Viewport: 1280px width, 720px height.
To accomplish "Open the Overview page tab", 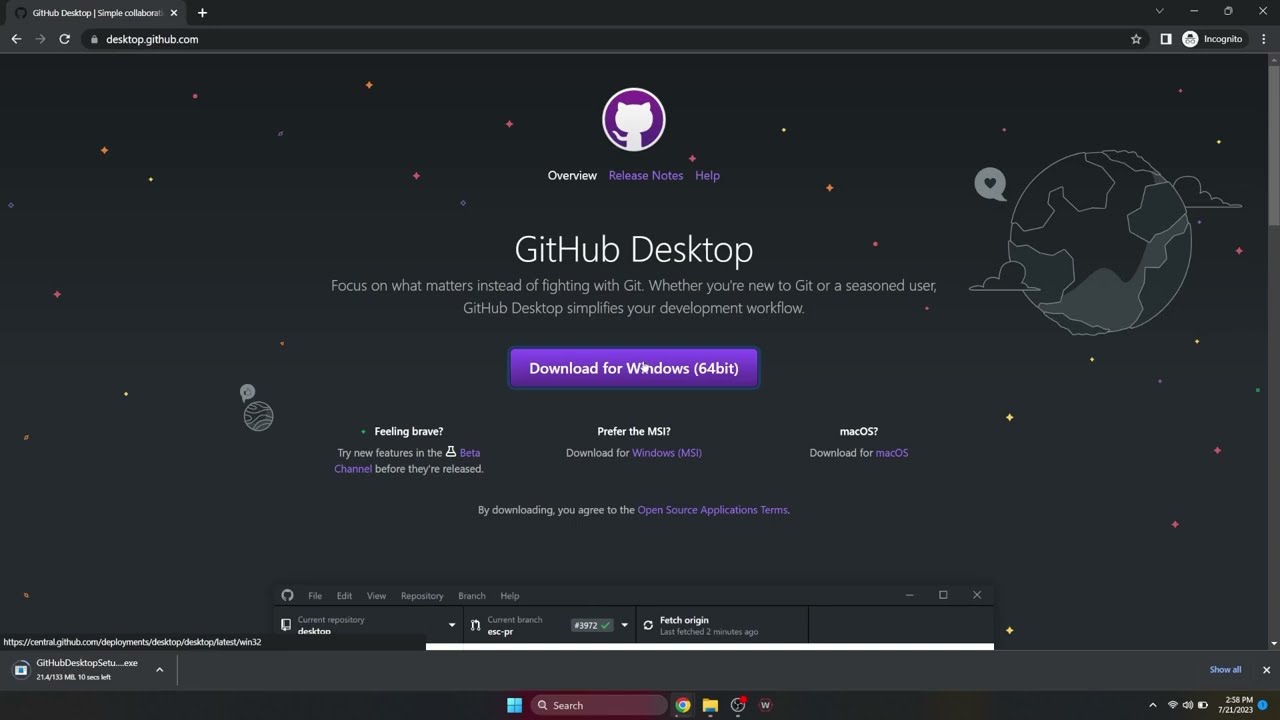I will (572, 175).
